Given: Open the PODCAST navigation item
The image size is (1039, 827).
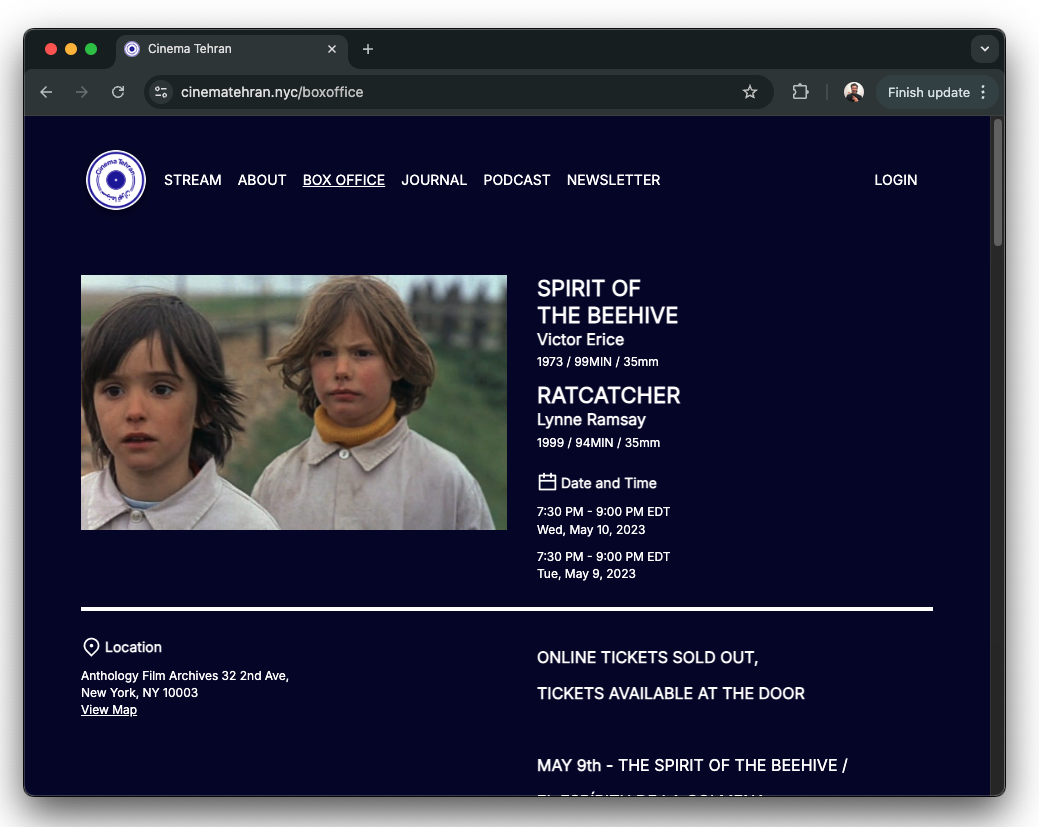Looking at the screenshot, I should click(517, 180).
